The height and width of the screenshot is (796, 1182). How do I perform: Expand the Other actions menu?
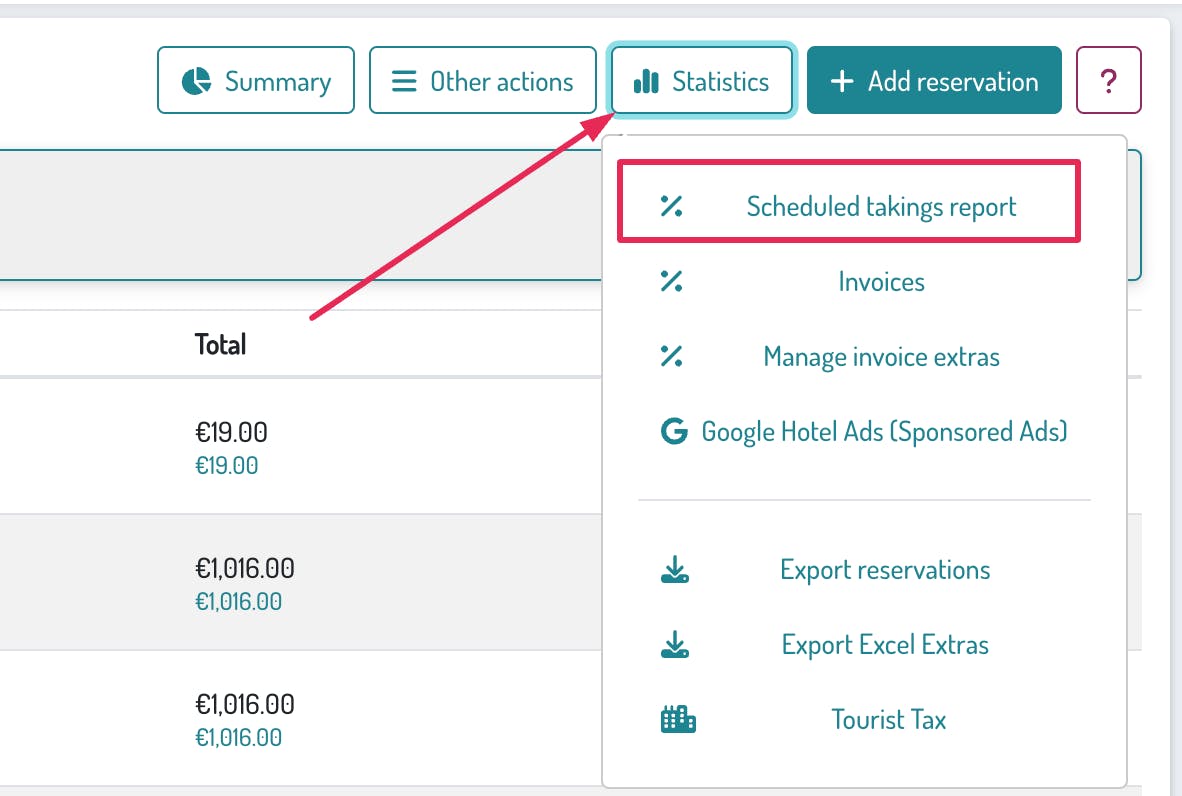coord(482,81)
